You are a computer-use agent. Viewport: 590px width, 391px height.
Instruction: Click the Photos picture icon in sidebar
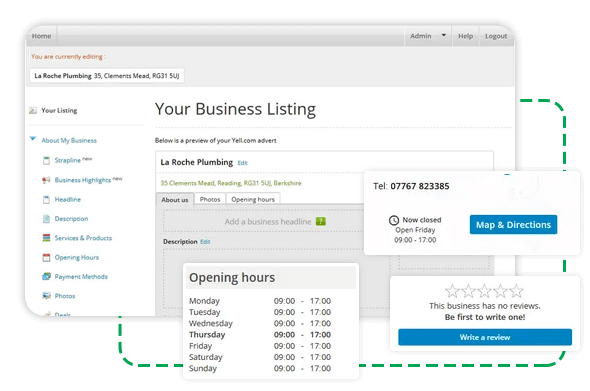point(46,296)
